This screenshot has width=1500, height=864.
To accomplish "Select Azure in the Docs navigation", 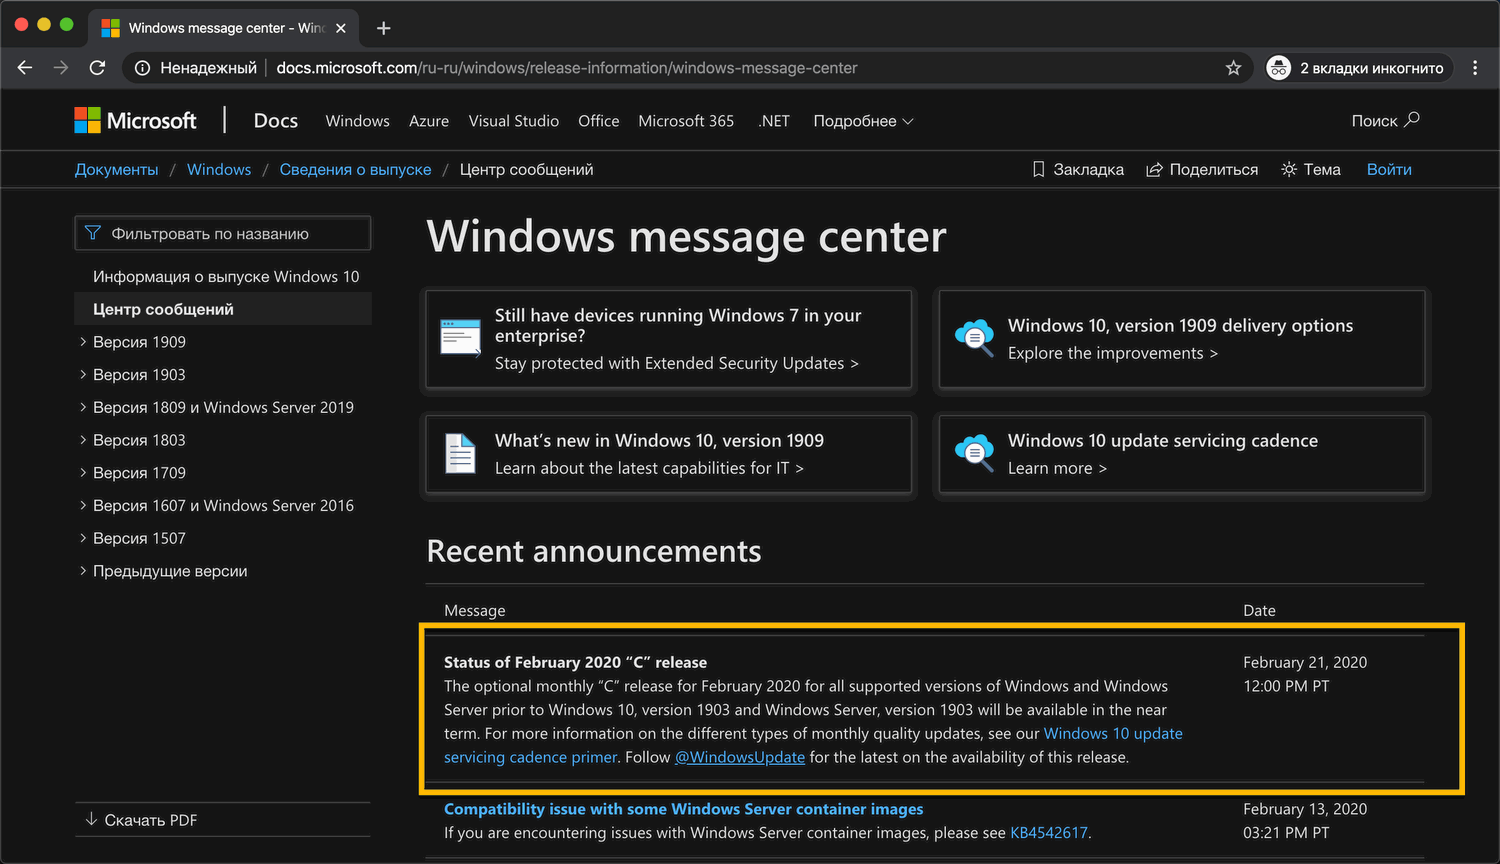I will click(x=428, y=121).
